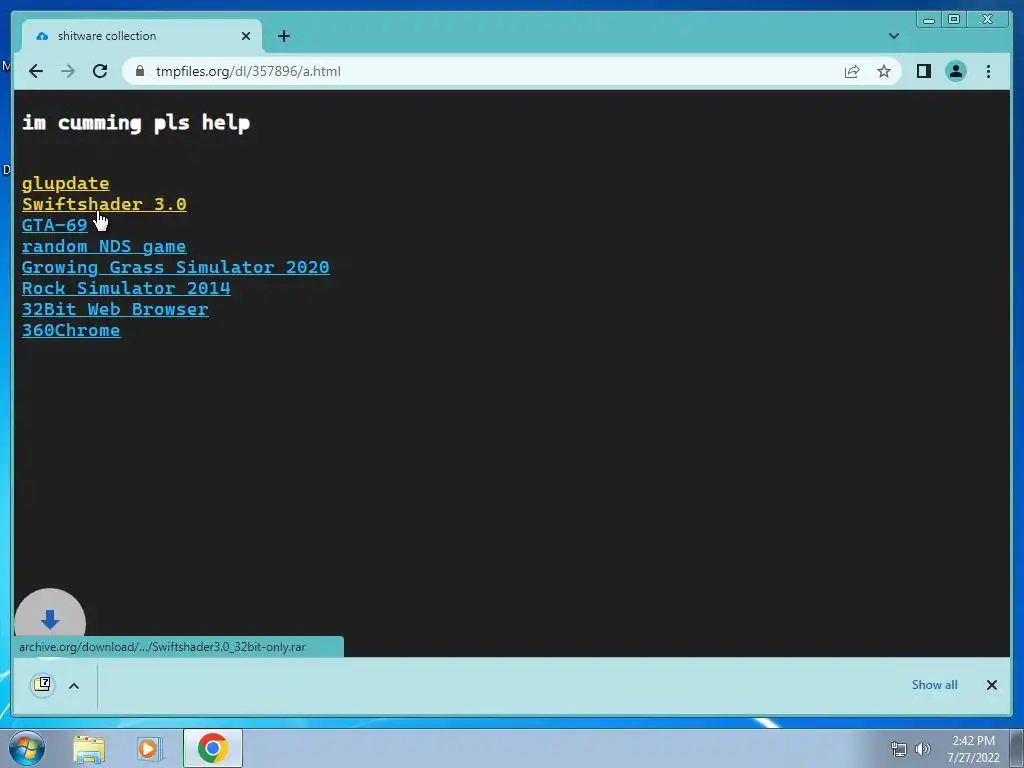1024x768 pixels.
Task: Bookmark this tab with the star icon
Action: 884,71
